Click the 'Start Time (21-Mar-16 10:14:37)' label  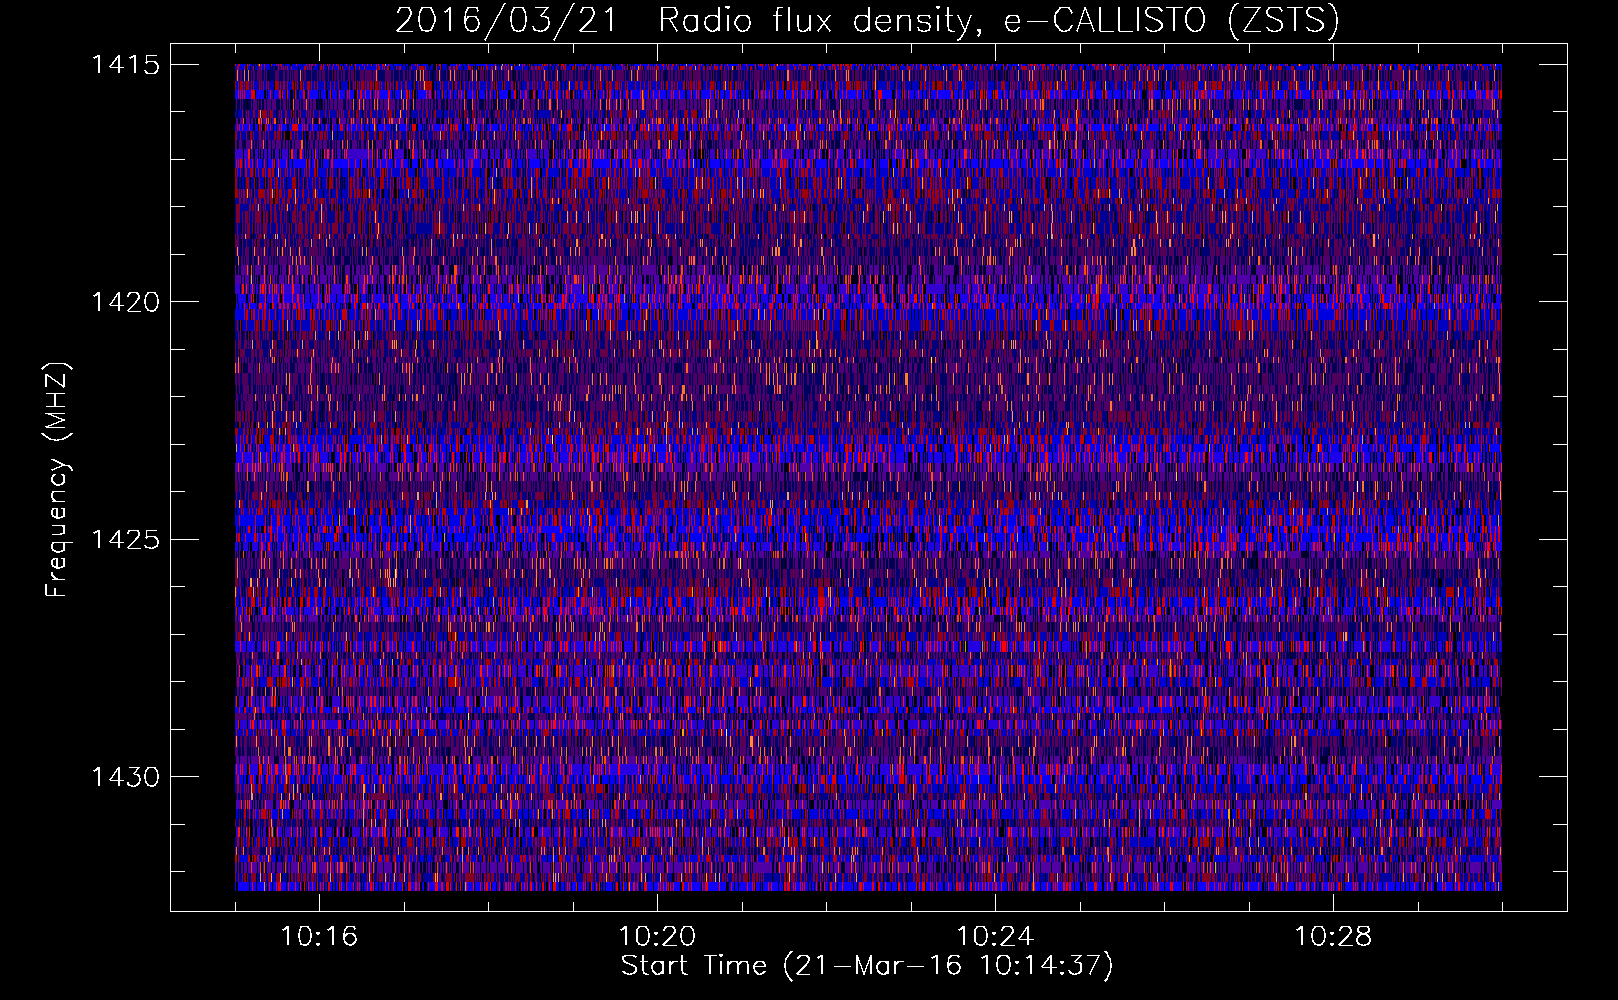tap(867, 966)
